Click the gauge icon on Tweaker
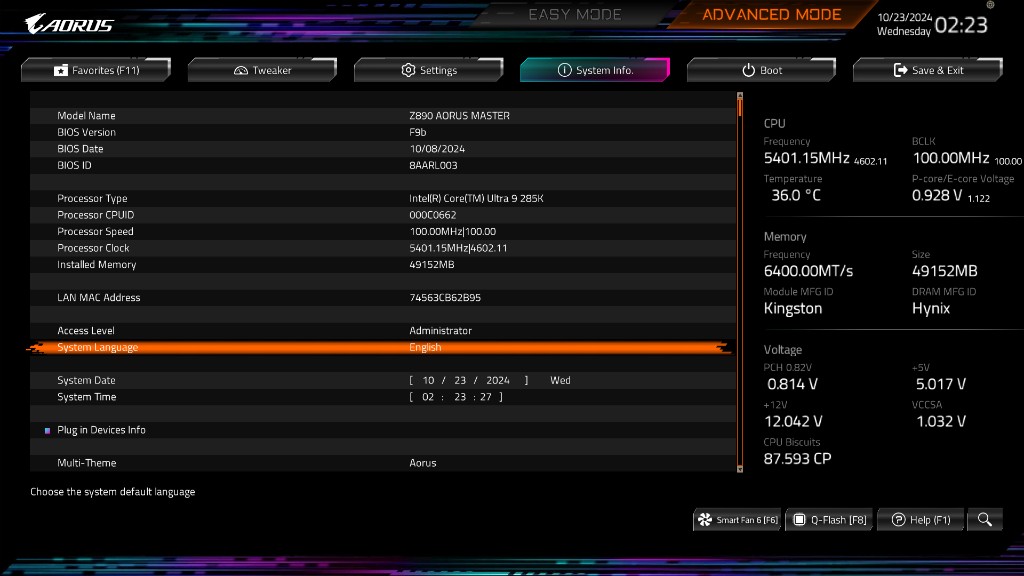This screenshot has height=576, width=1024. coord(241,70)
